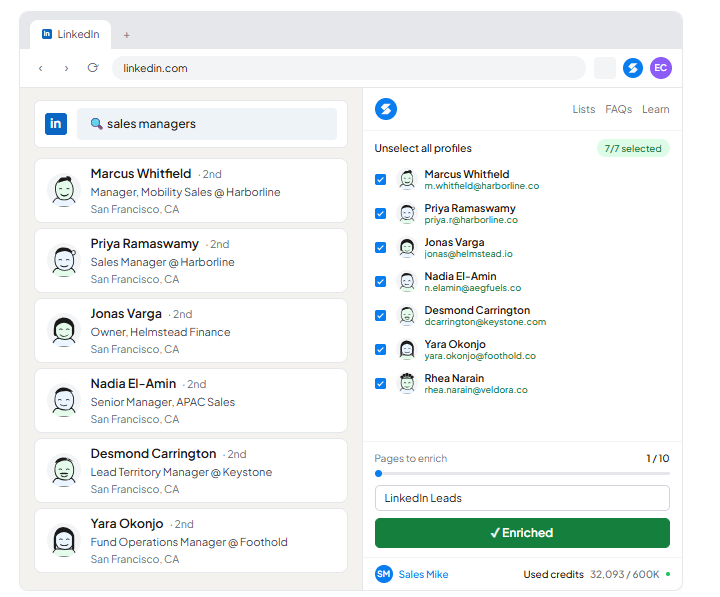Click Nadia El-Amin's avatar in search results

[64, 400]
